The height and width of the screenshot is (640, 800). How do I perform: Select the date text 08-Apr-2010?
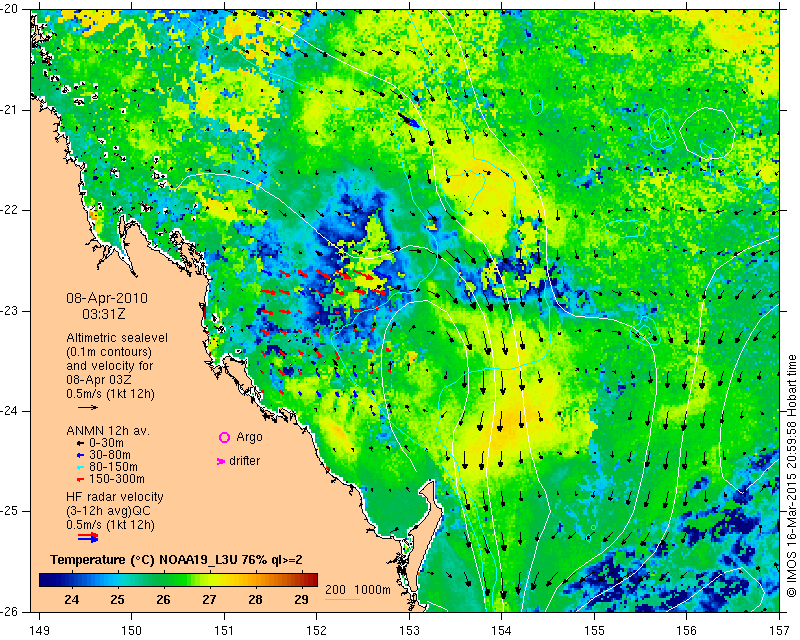[107, 298]
